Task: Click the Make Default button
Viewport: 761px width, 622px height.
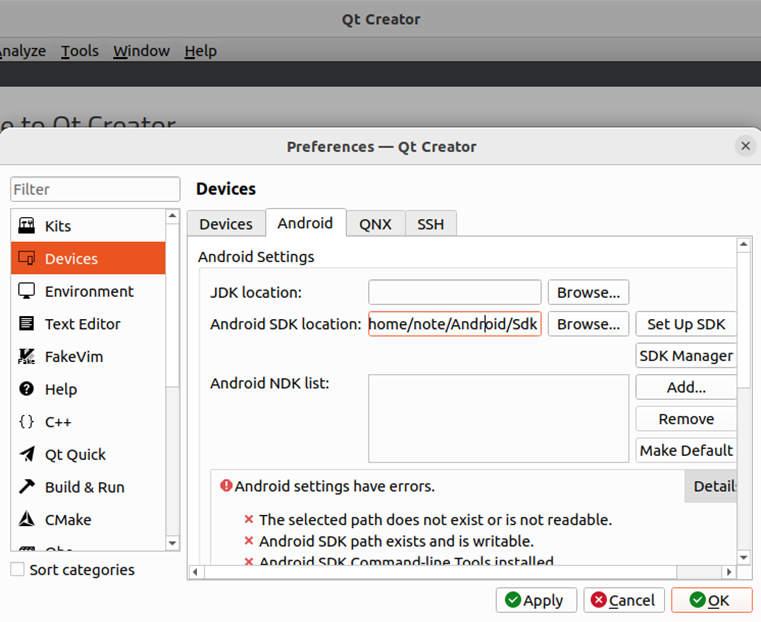Action: [686, 450]
